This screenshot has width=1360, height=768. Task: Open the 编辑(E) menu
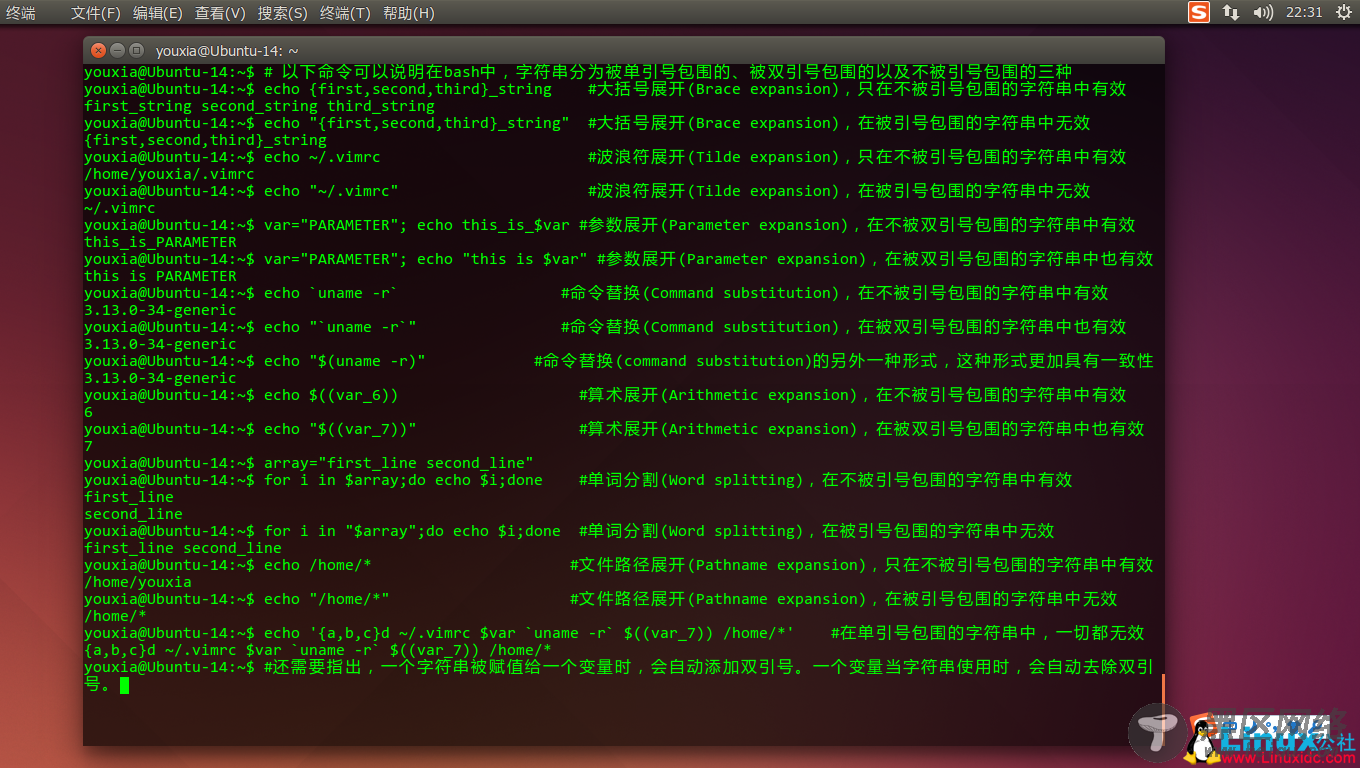[x=158, y=13]
